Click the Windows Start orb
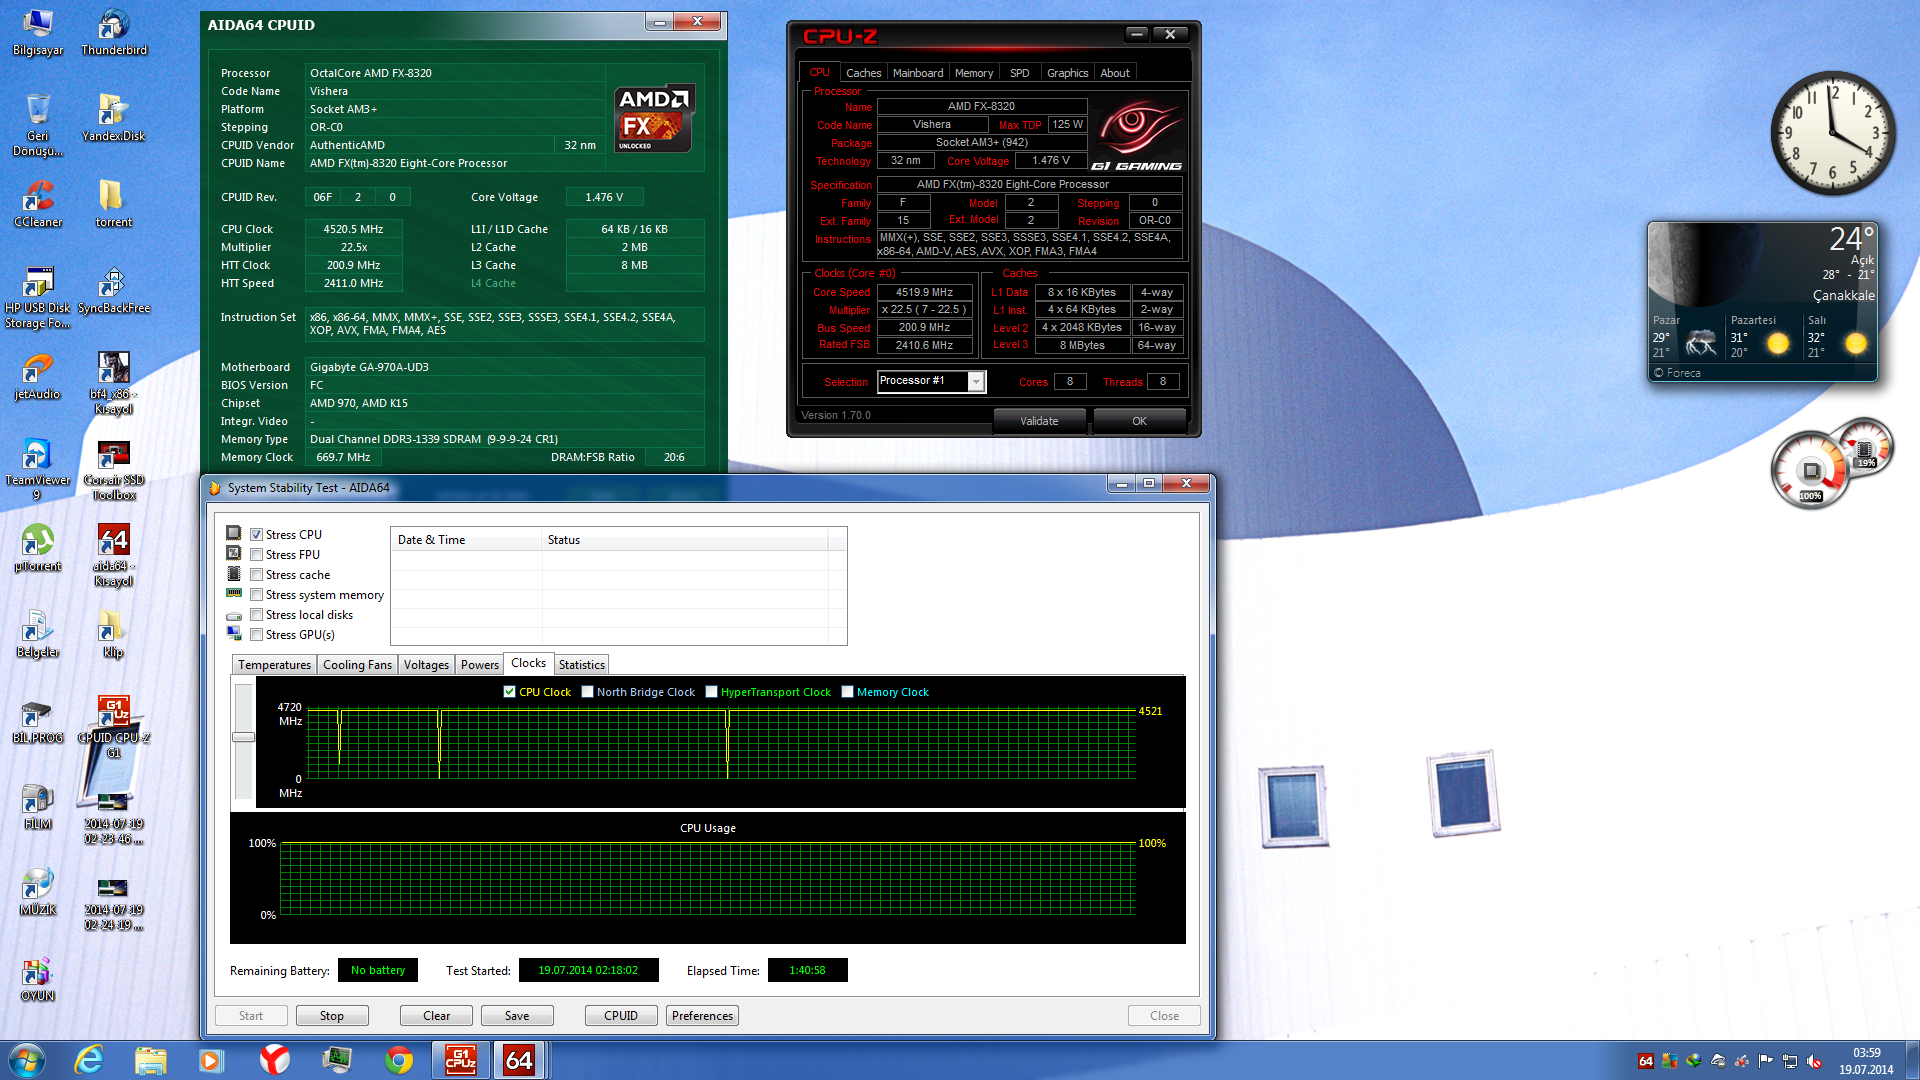This screenshot has height=1080, width=1920. click(27, 1060)
